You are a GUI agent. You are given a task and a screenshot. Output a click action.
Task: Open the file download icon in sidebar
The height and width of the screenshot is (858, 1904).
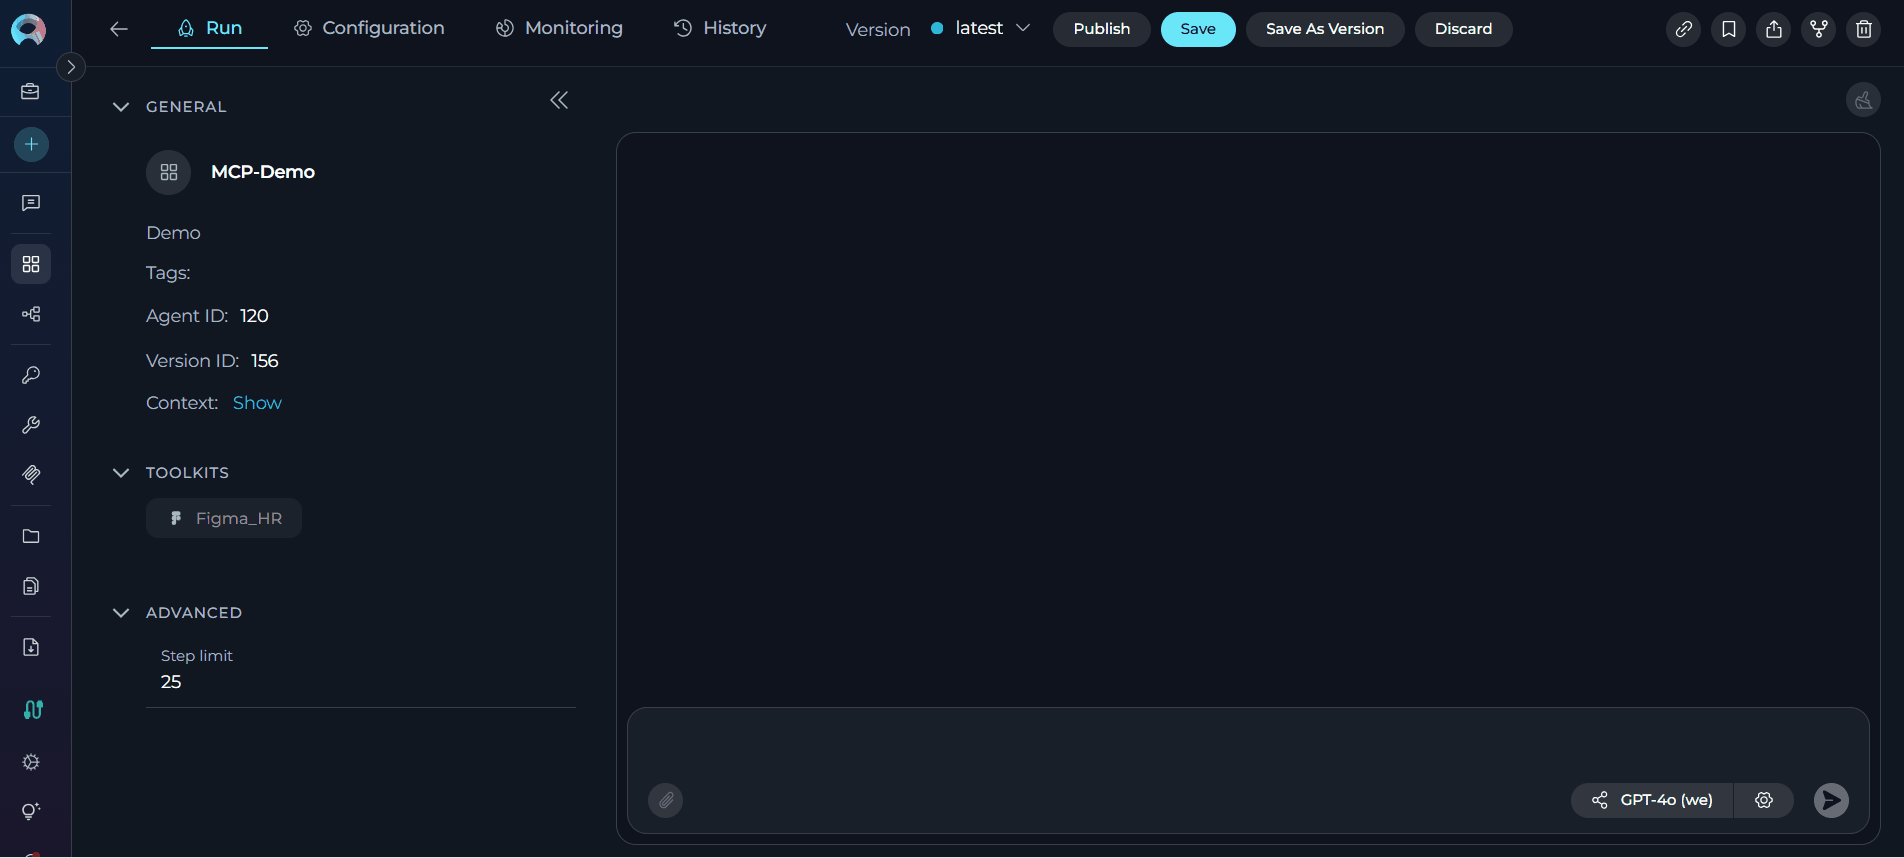coord(31,647)
